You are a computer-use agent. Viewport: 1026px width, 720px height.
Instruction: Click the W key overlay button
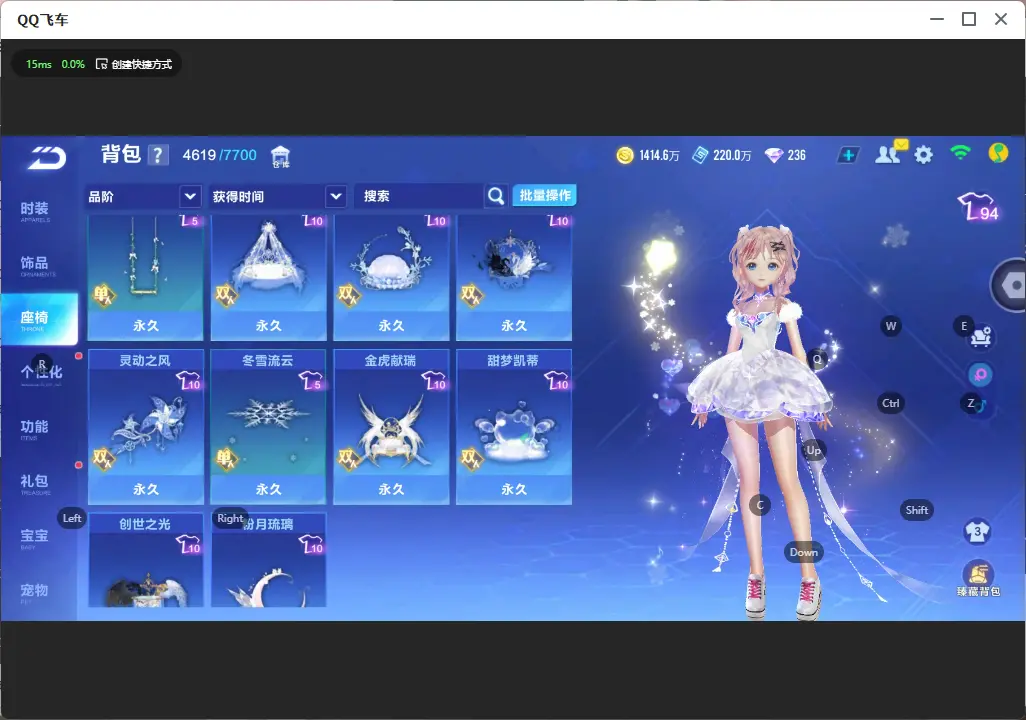[891, 326]
